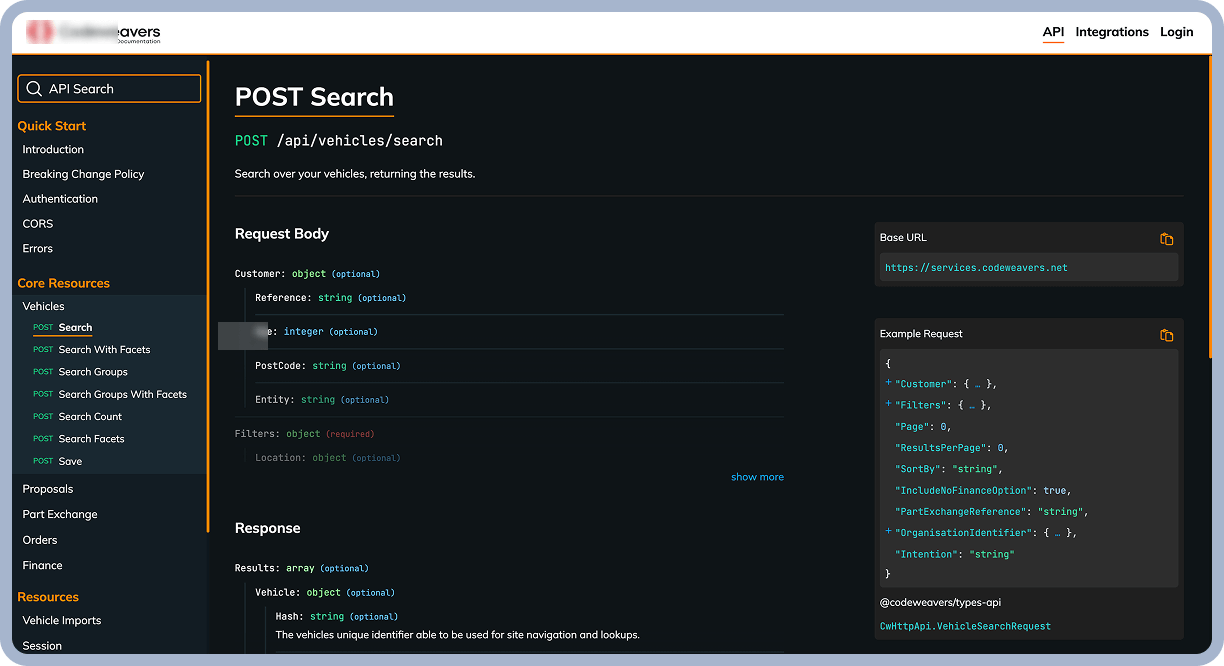The width and height of the screenshot is (1224, 666).
Task: Click the Reference: string field
Action: click(330, 298)
